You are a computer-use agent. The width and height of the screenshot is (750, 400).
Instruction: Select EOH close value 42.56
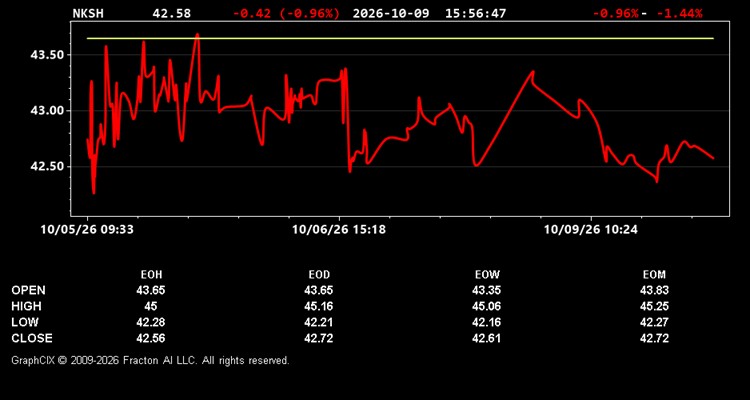[151, 338]
